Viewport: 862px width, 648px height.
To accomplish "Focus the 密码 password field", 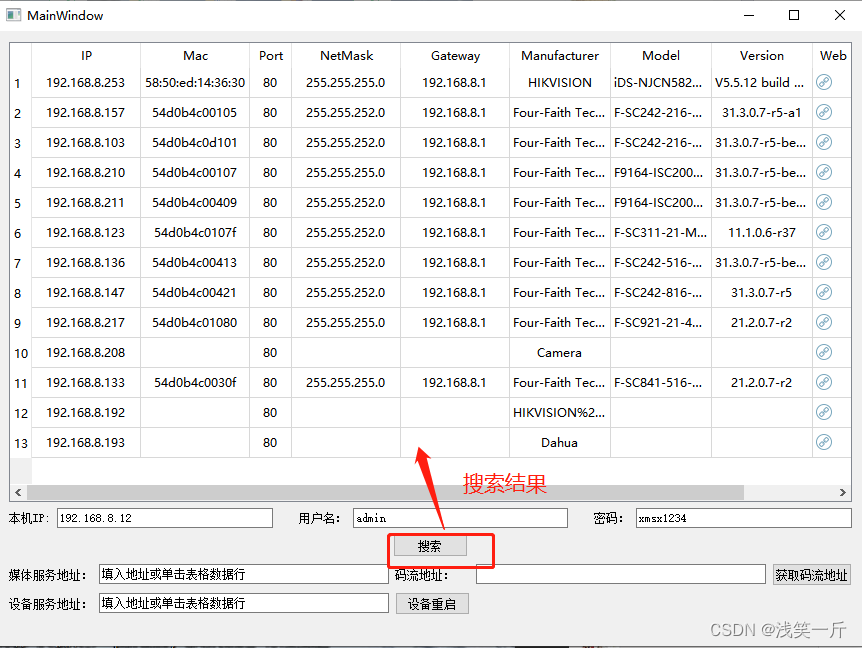I will click(744, 518).
